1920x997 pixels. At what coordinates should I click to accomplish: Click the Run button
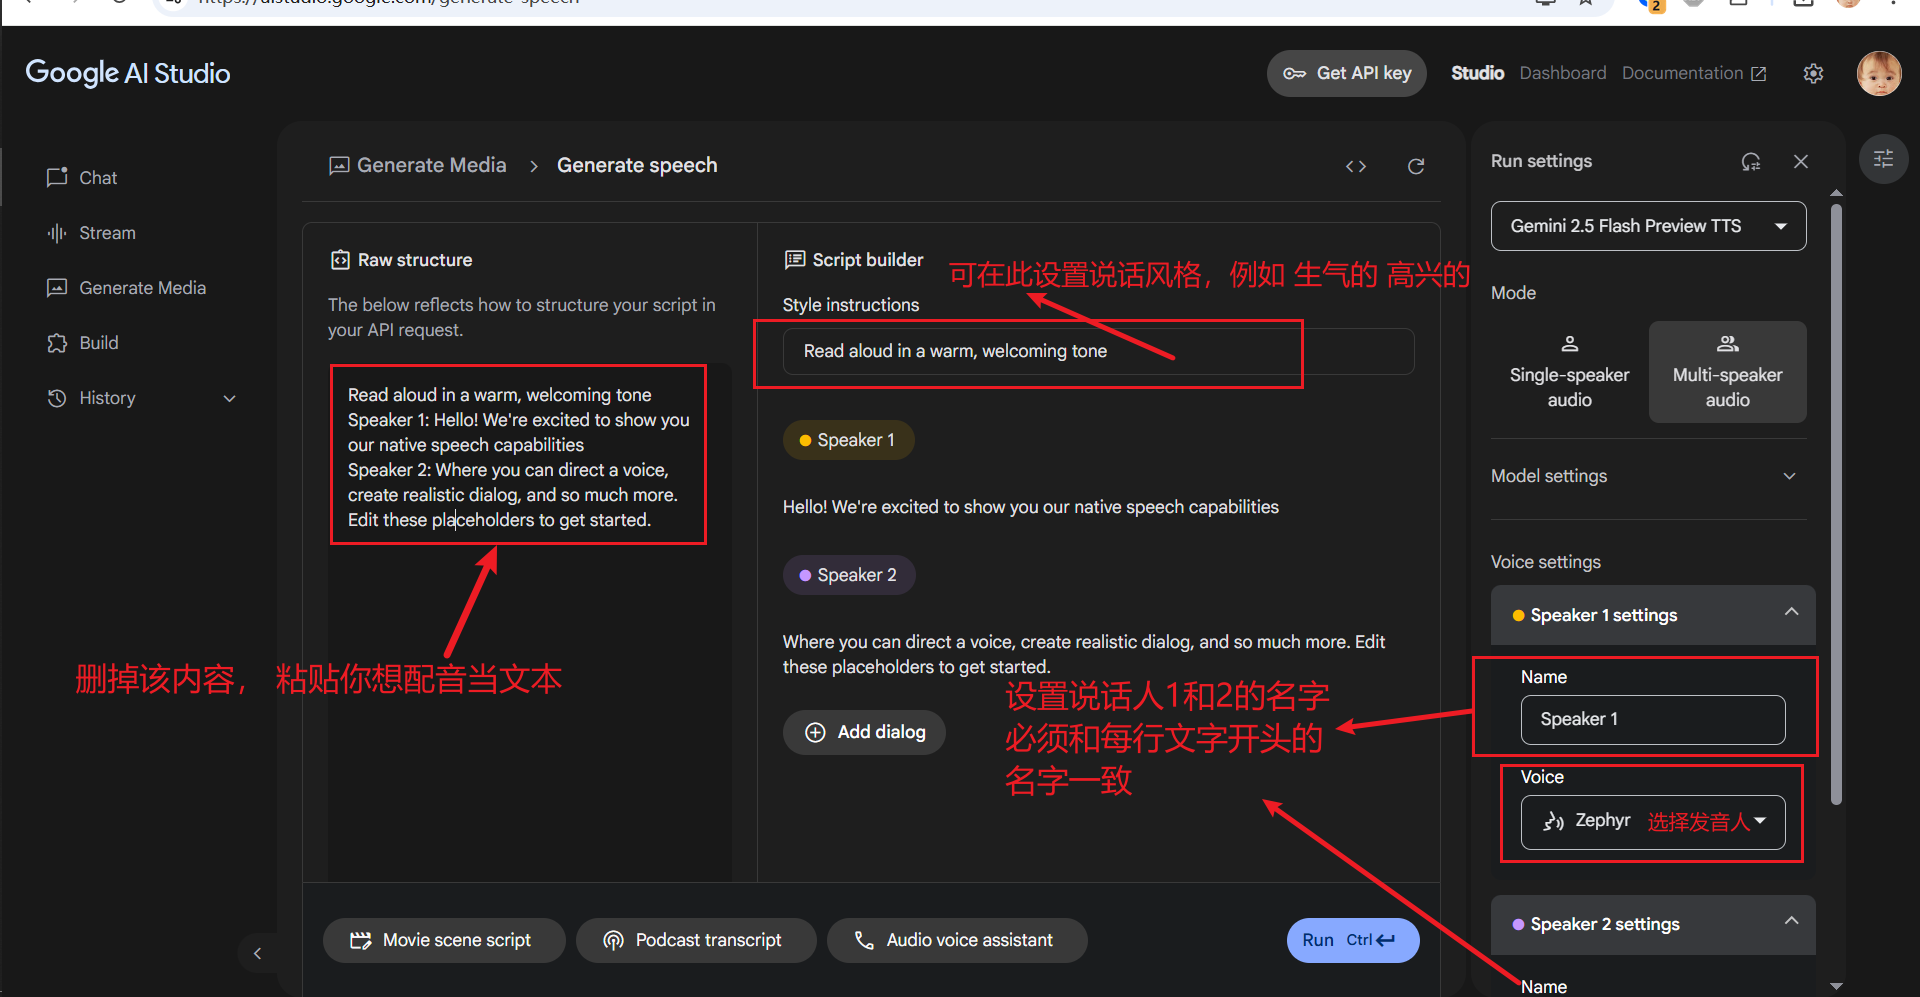click(1353, 940)
